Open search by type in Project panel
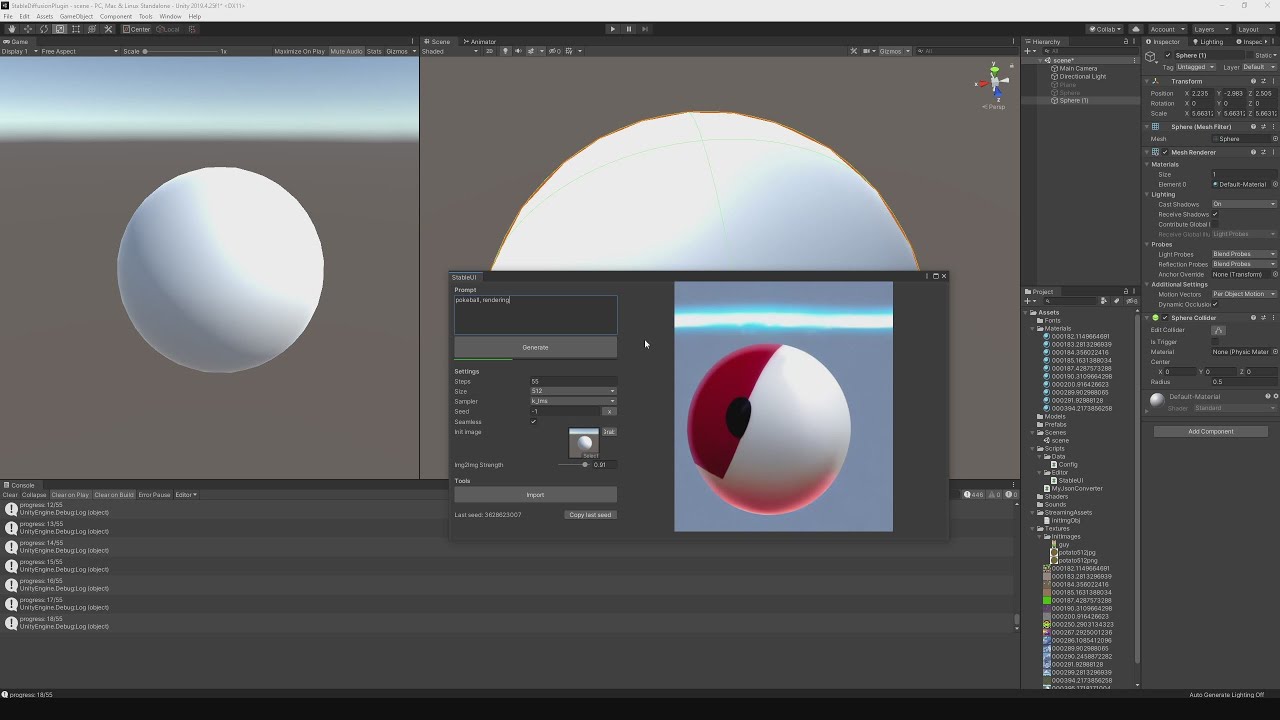The width and height of the screenshot is (1280, 720). (1106, 301)
